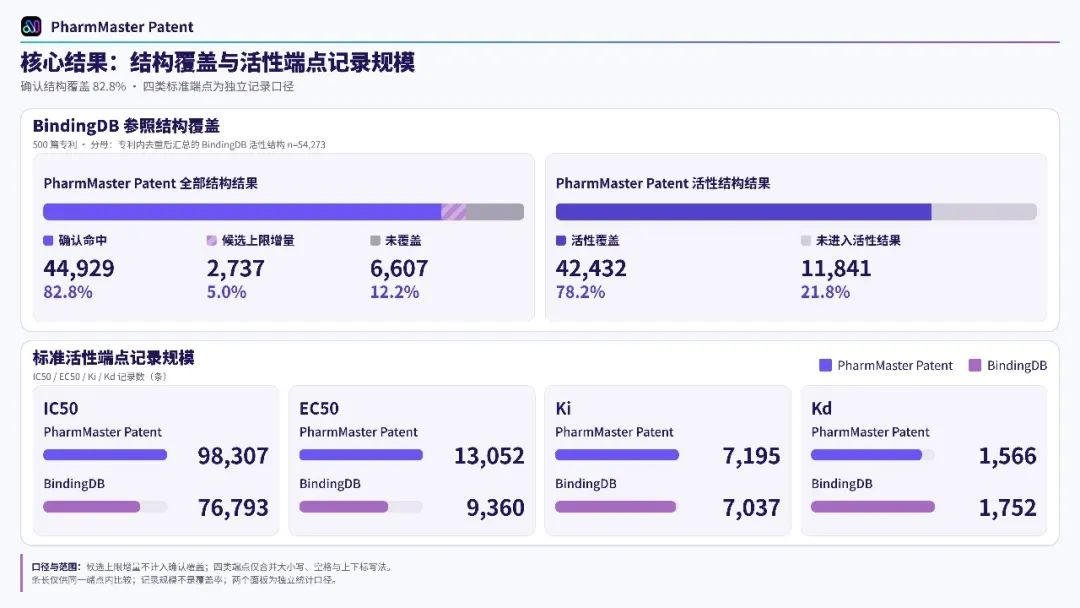
Task: Click the 口径与范围 footnote label
Action: click(56, 567)
